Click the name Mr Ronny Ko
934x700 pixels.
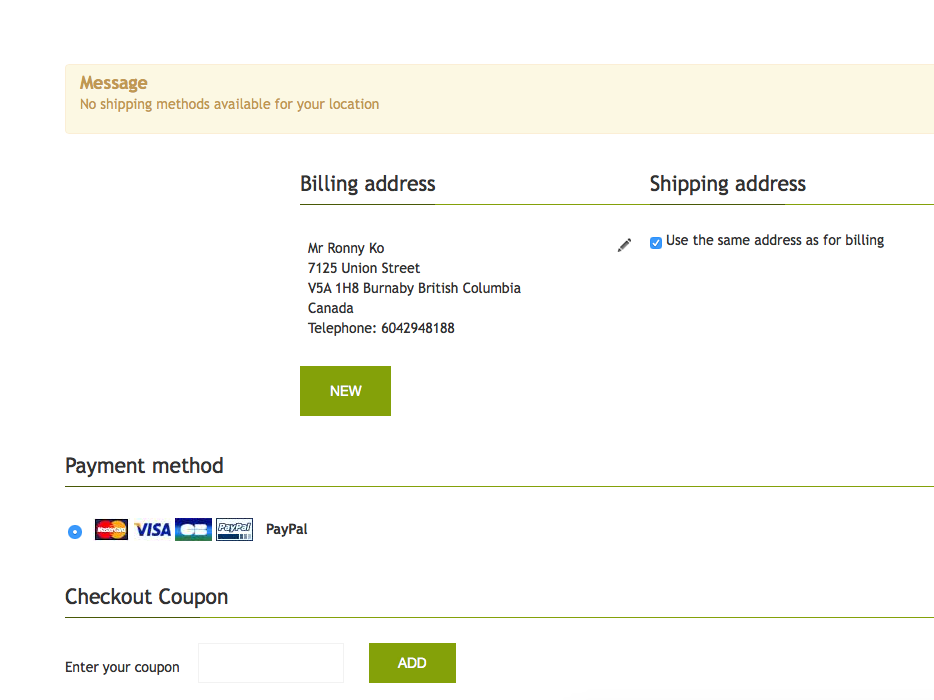[x=346, y=248]
